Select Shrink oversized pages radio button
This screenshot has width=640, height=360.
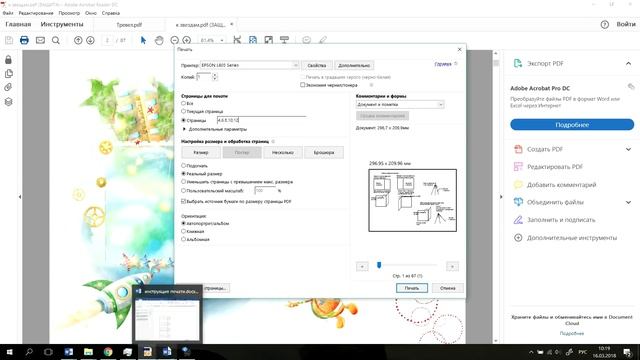(183, 182)
